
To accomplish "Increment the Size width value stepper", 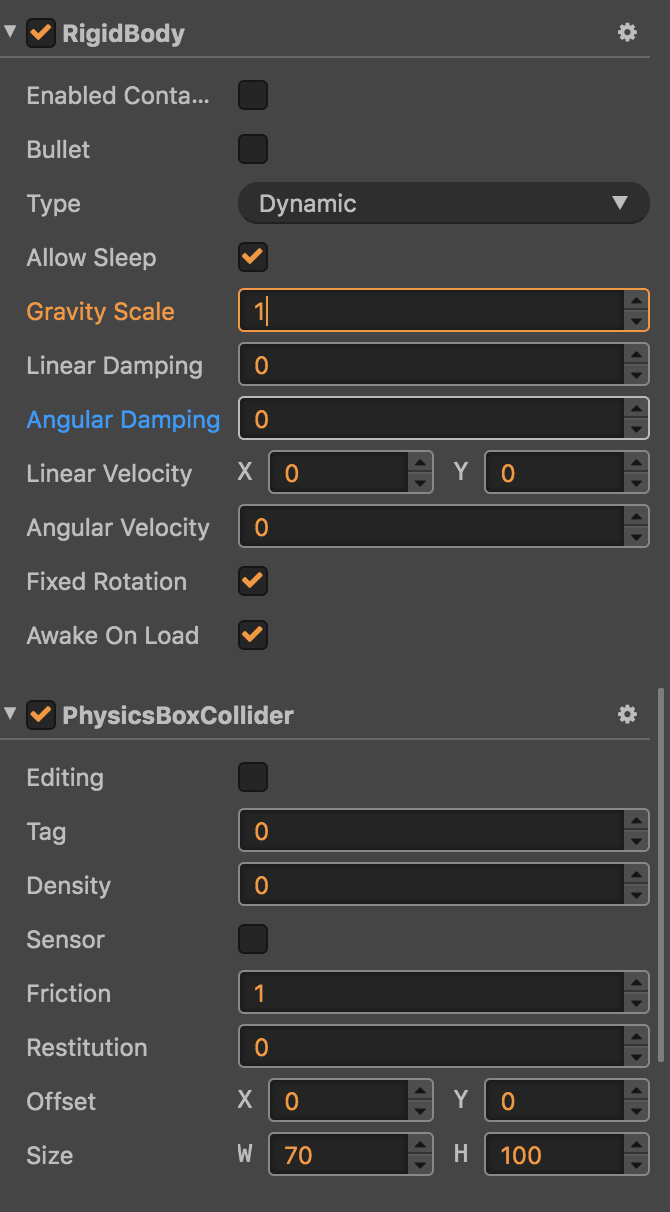I will tap(421, 1146).
